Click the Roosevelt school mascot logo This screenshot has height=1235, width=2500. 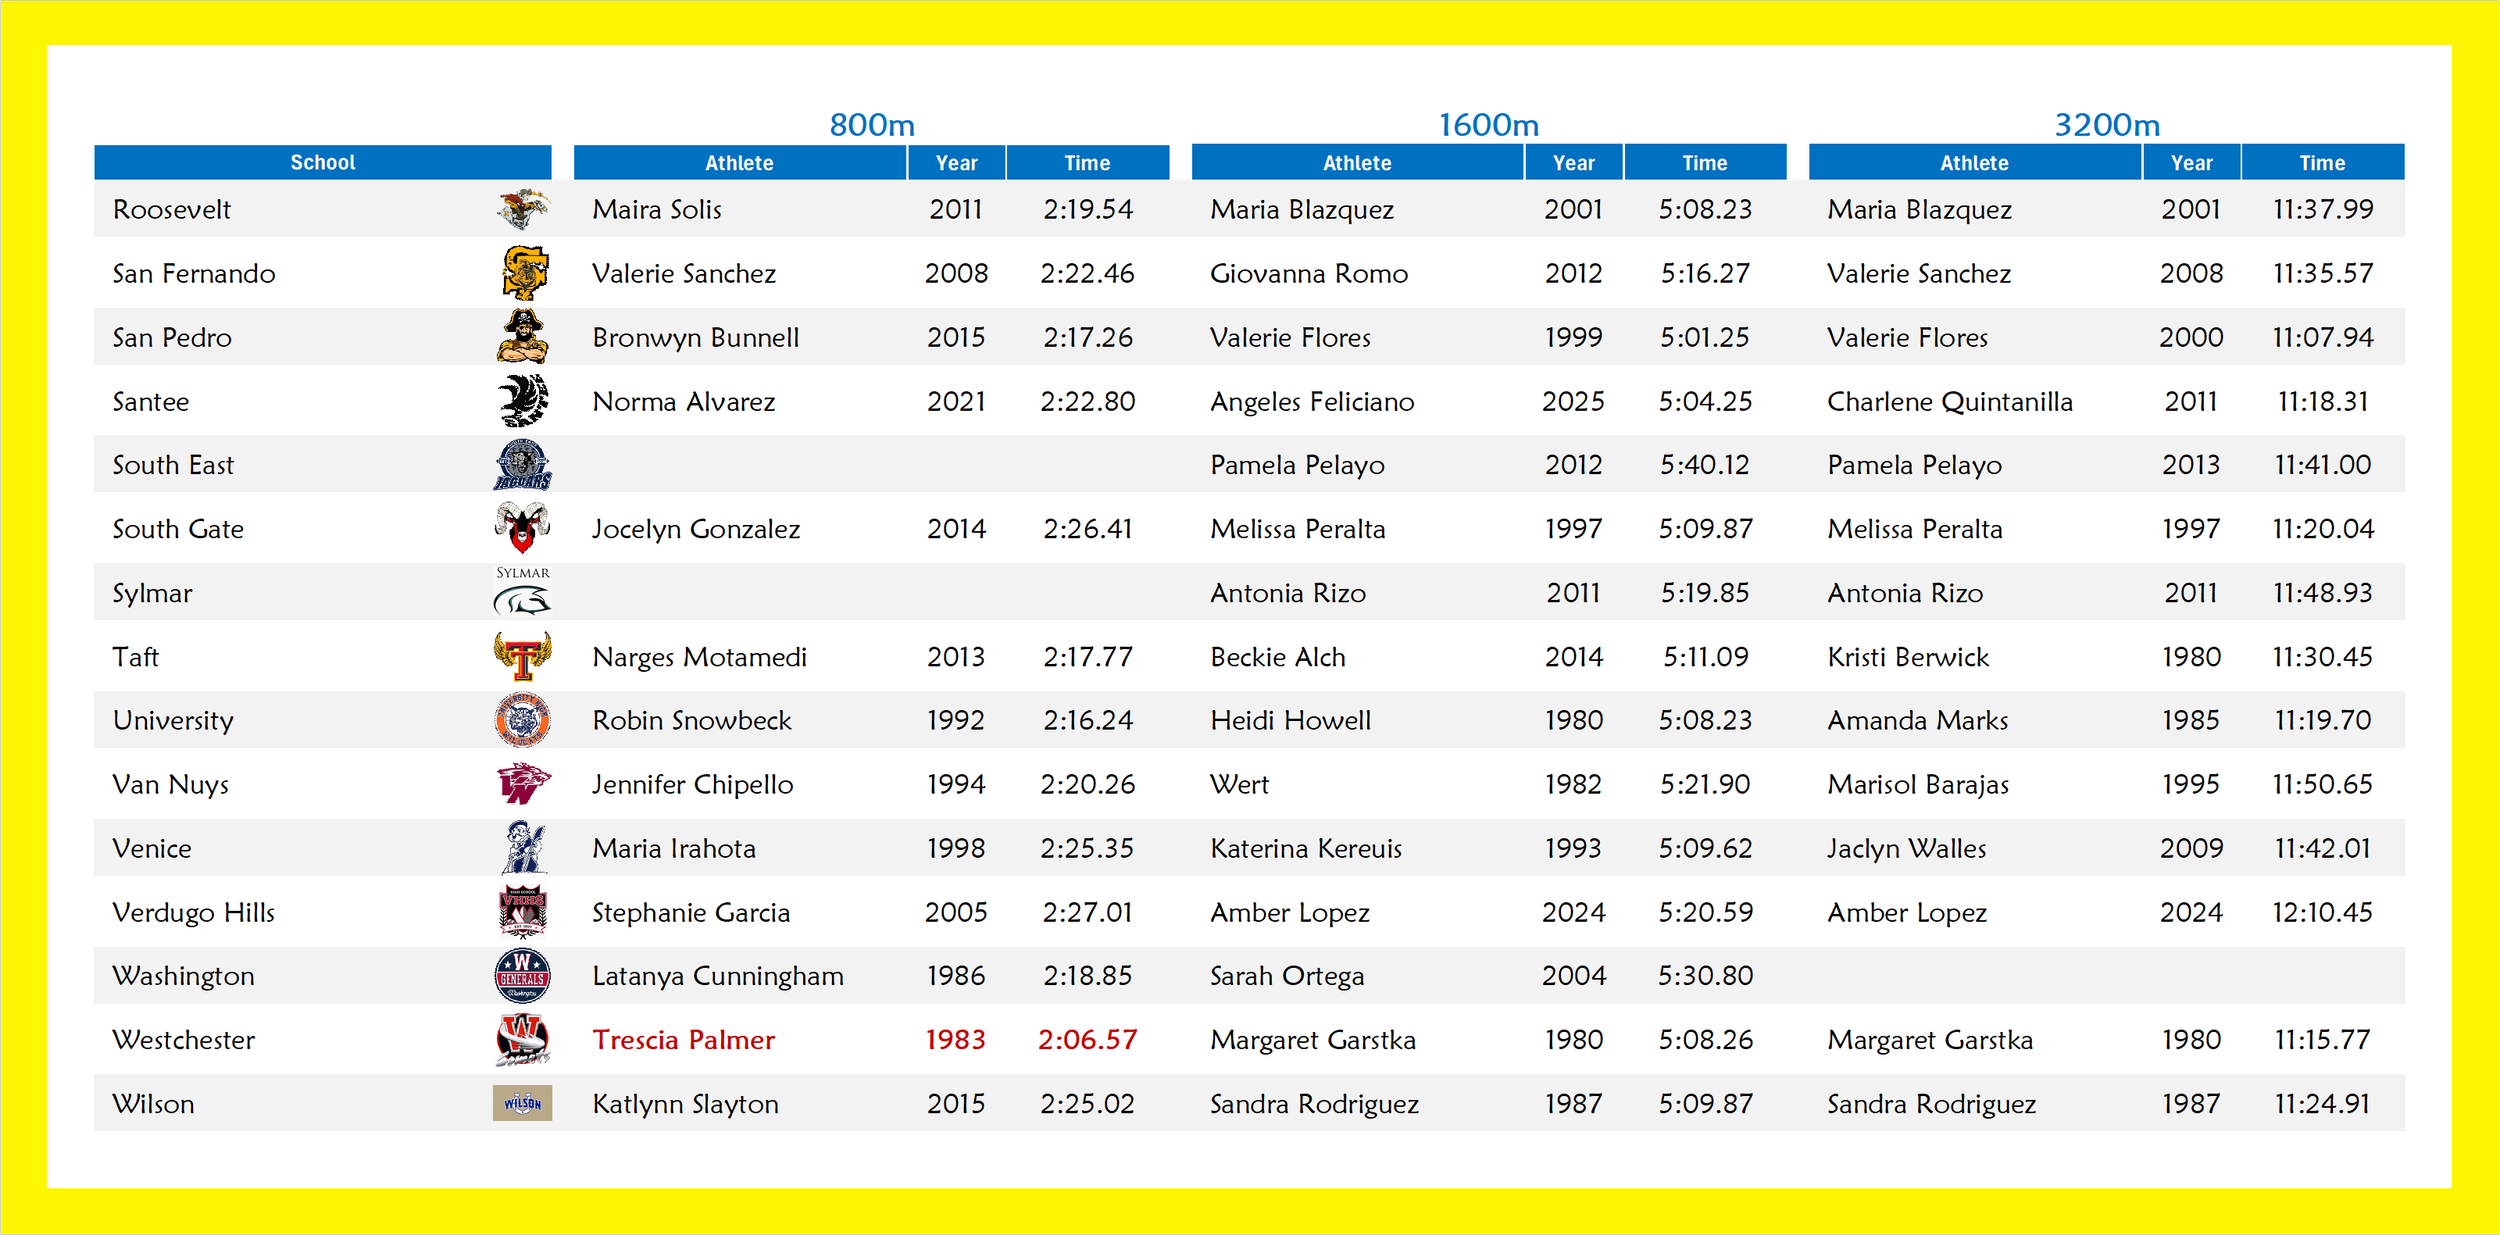(522, 209)
